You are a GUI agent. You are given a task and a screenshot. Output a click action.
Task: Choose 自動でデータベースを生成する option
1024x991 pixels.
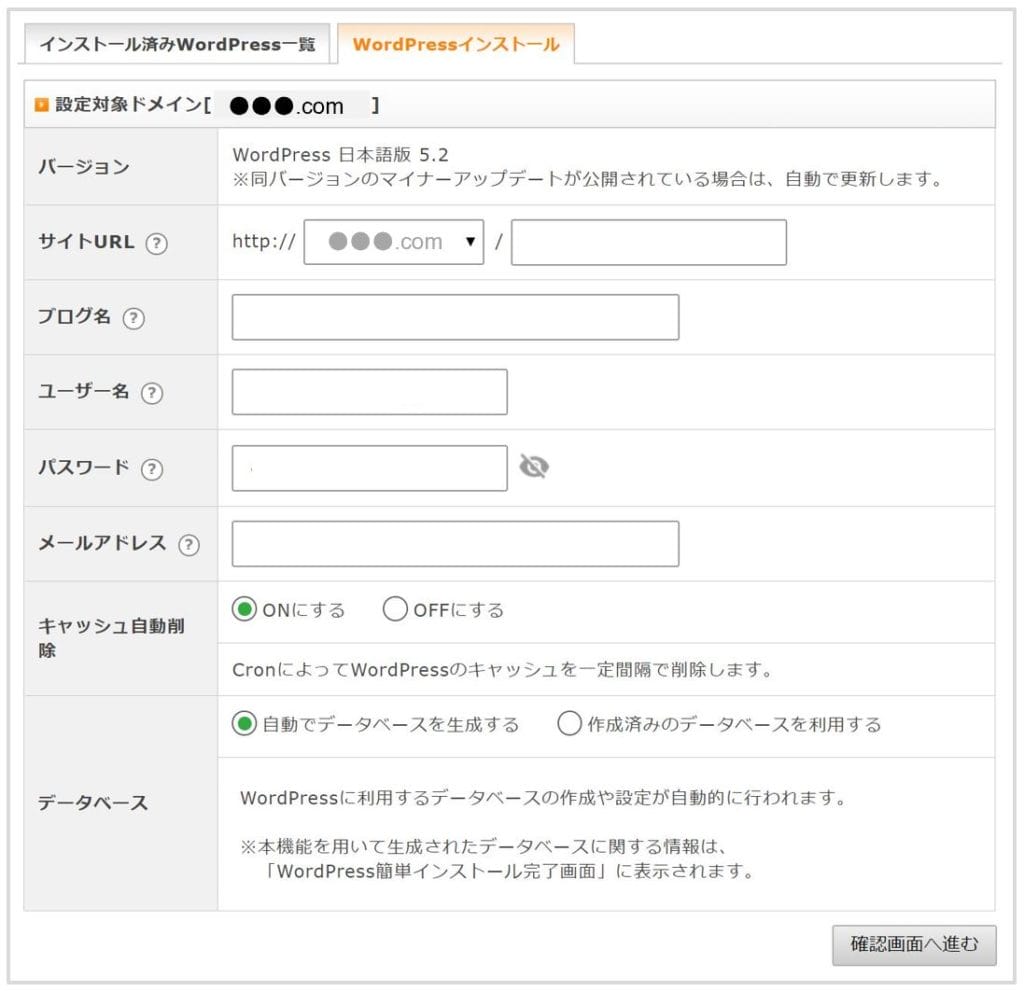pos(244,724)
